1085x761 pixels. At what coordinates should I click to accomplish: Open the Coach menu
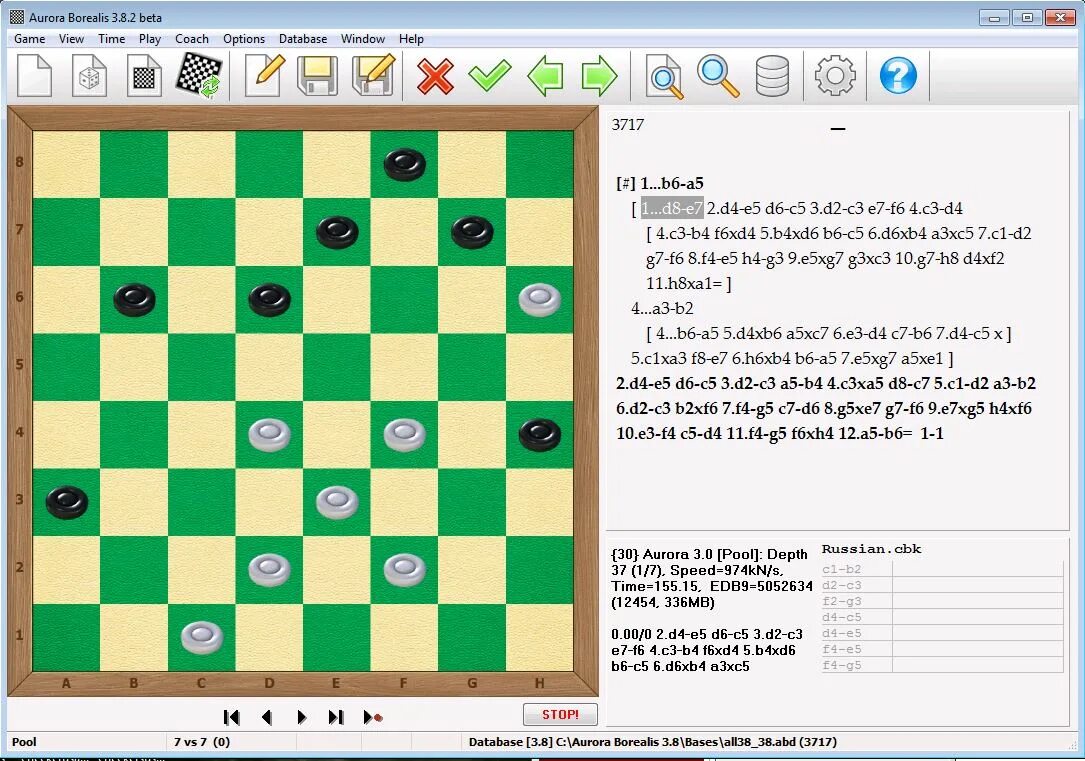(x=192, y=39)
